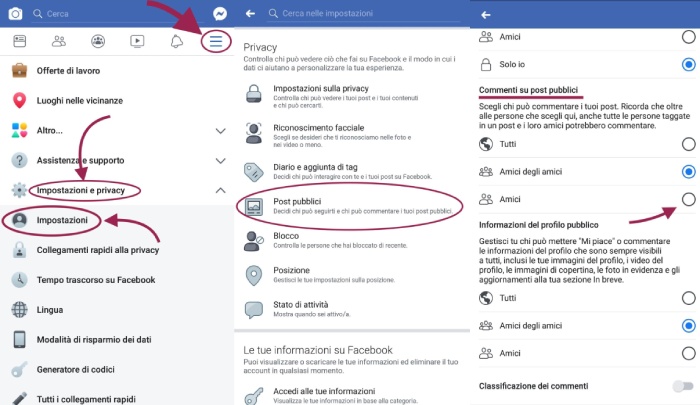
Task: Click the 'Cerca' search field
Action: tap(118, 14)
